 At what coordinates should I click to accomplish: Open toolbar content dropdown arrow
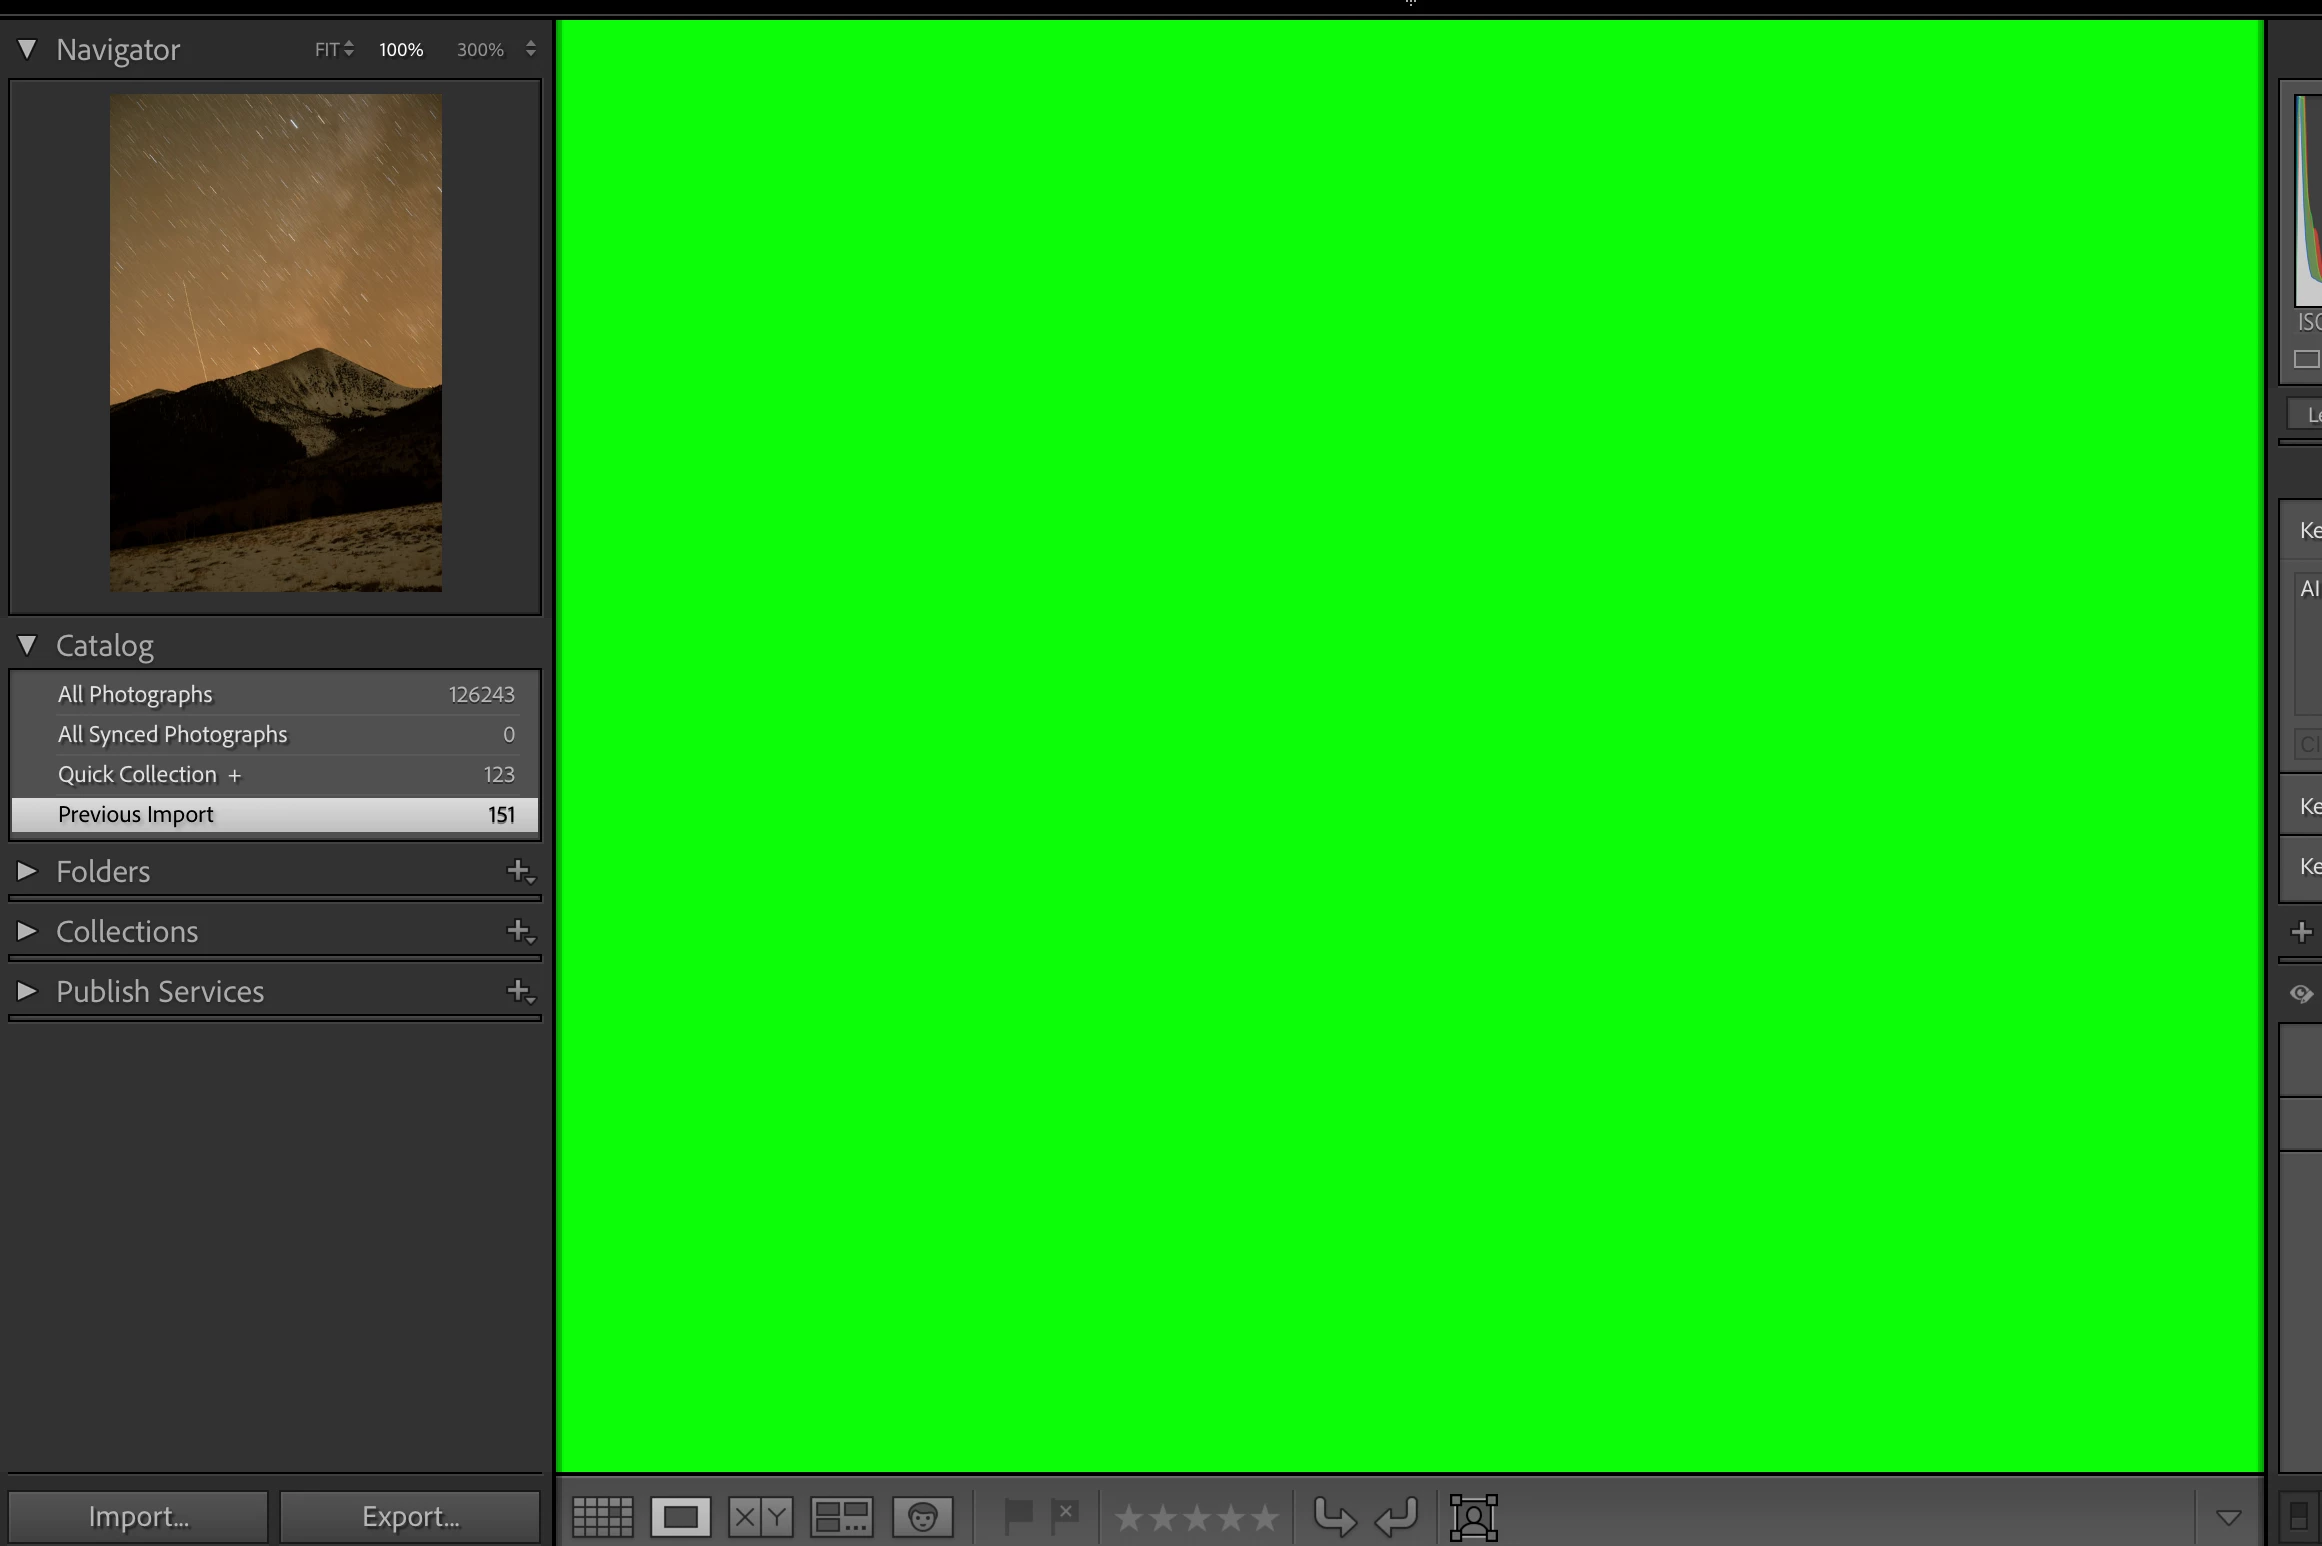pyautogui.click(x=2228, y=1517)
